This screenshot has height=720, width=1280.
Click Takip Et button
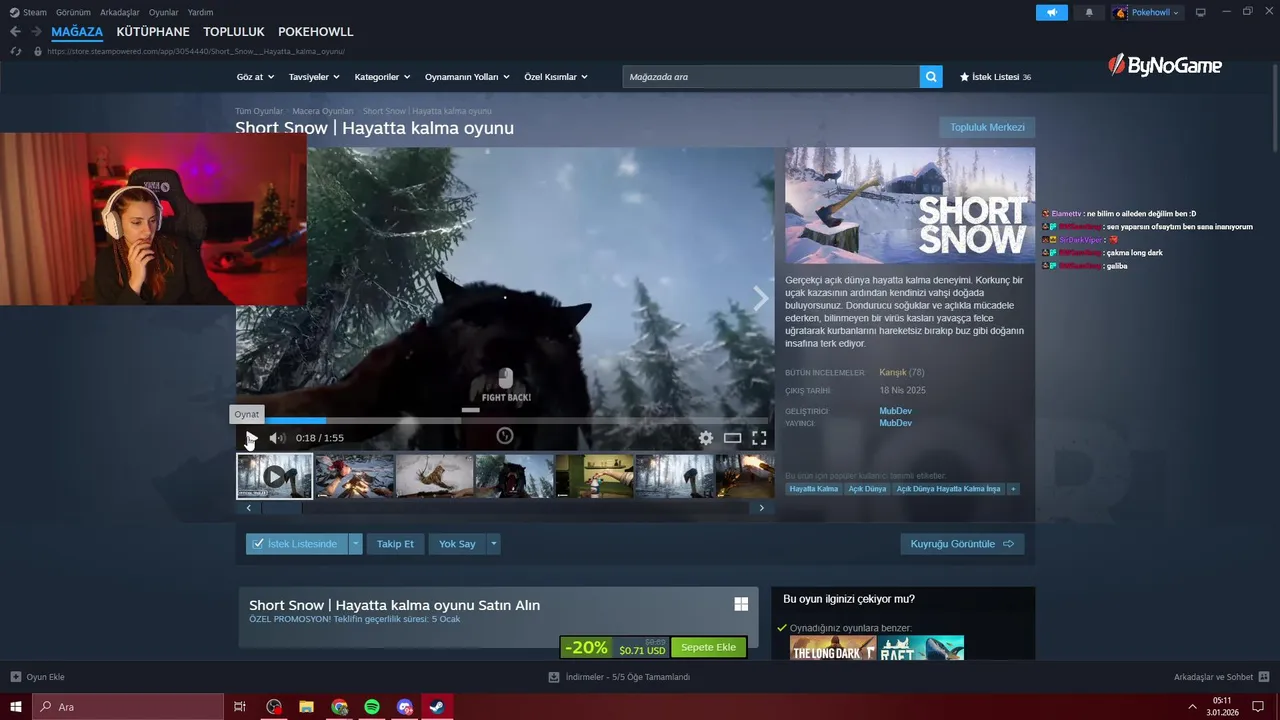coord(395,544)
